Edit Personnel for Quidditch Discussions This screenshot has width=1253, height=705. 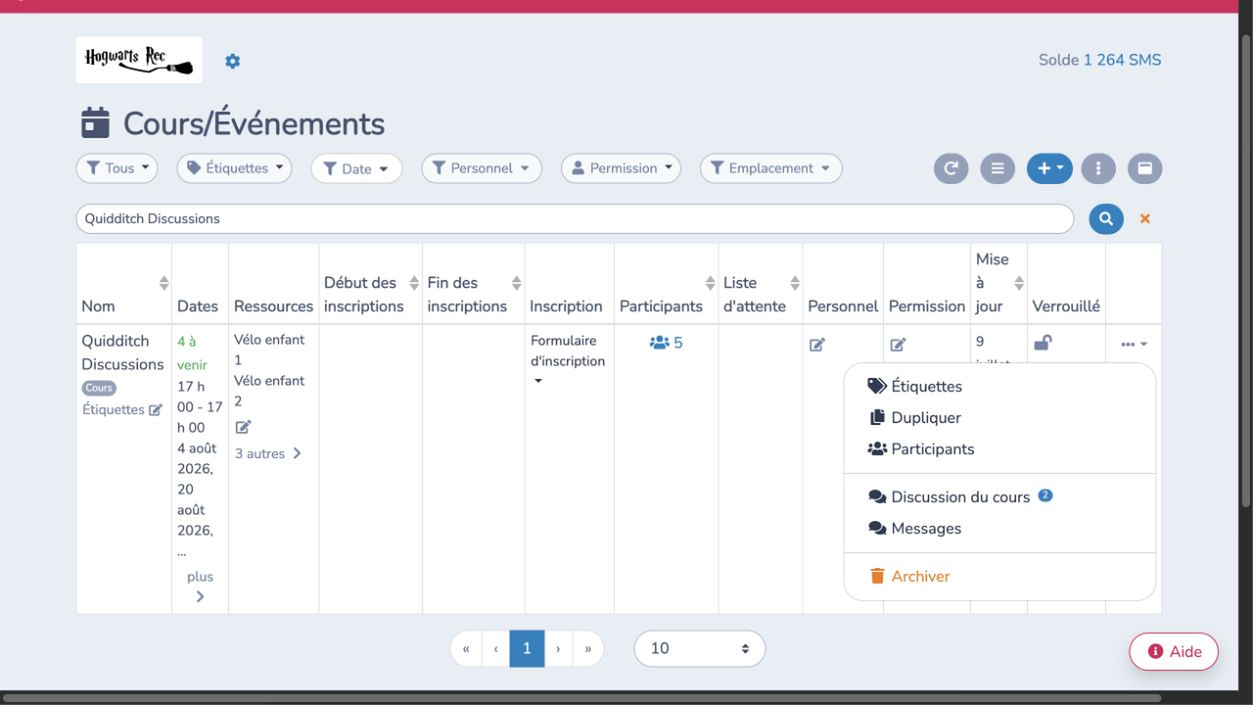click(x=817, y=344)
